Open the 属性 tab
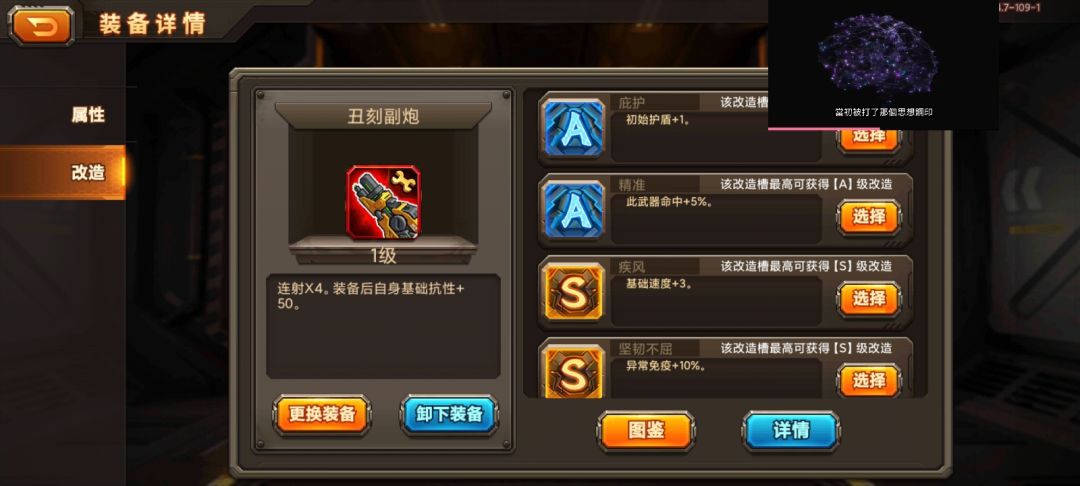 click(88, 115)
